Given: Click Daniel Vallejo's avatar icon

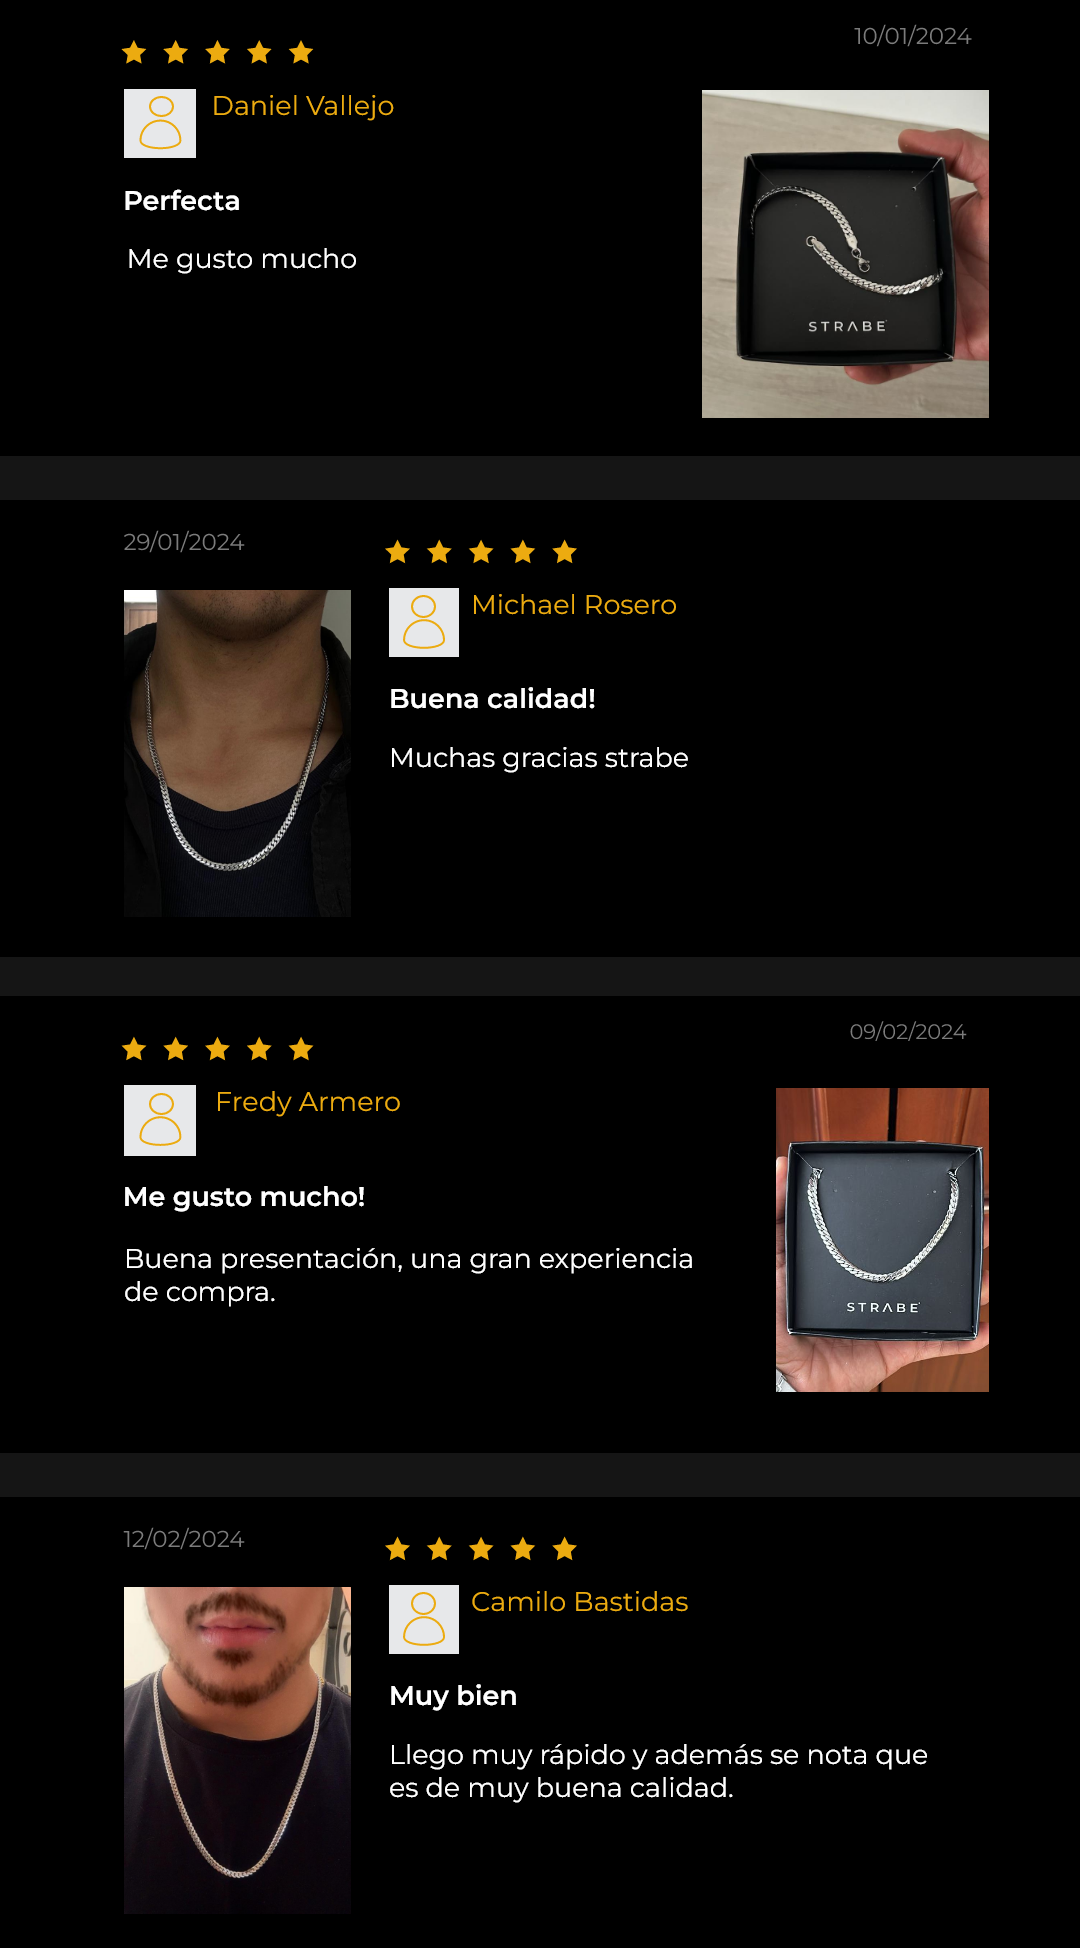Looking at the screenshot, I should [160, 123].
